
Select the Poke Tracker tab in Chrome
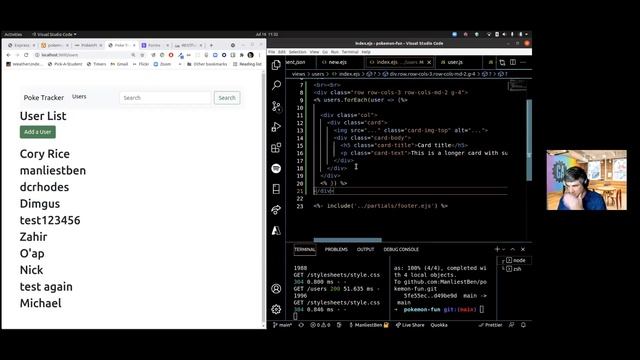pos(121,45)
